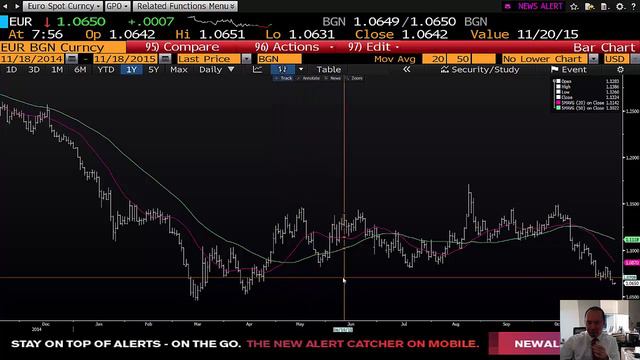640x360 pixels.
Task: Click the Event flag button
Action: pos(569,69)
